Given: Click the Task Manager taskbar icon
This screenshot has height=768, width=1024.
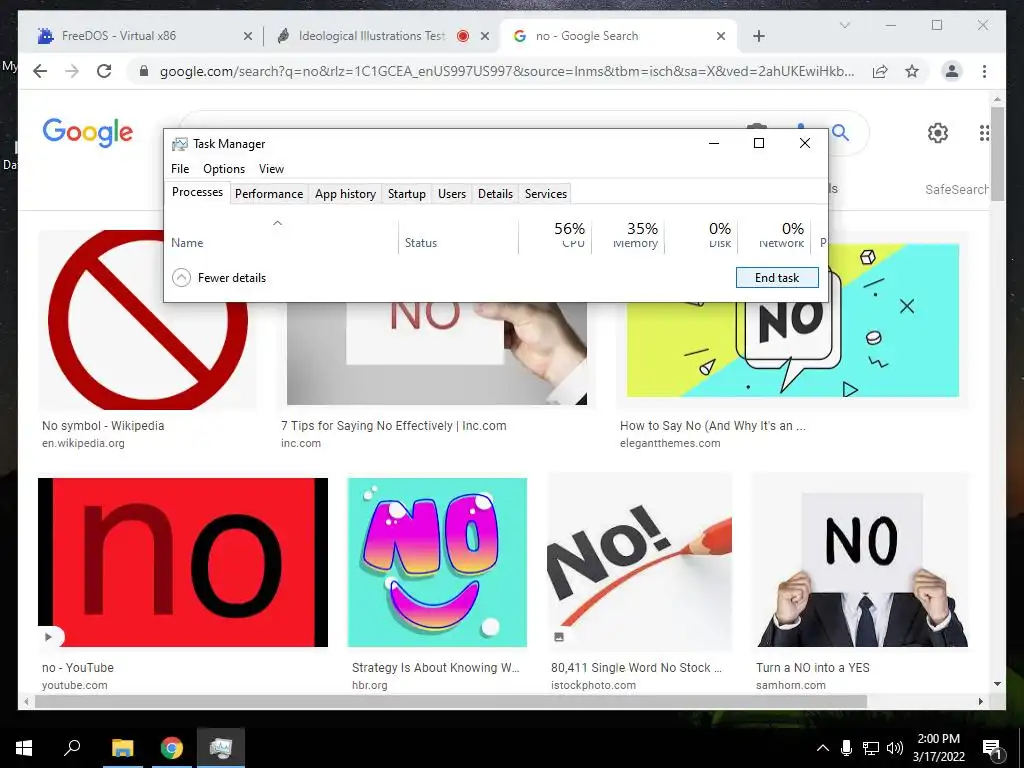Looking at the screenshot, I should (221, 748).
